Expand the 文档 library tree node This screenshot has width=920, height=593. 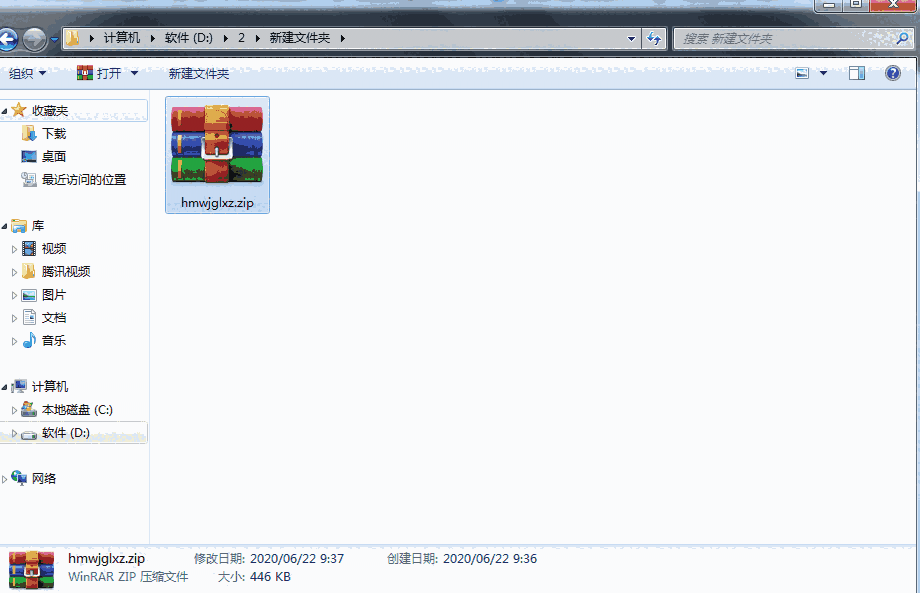coord(14,317)
